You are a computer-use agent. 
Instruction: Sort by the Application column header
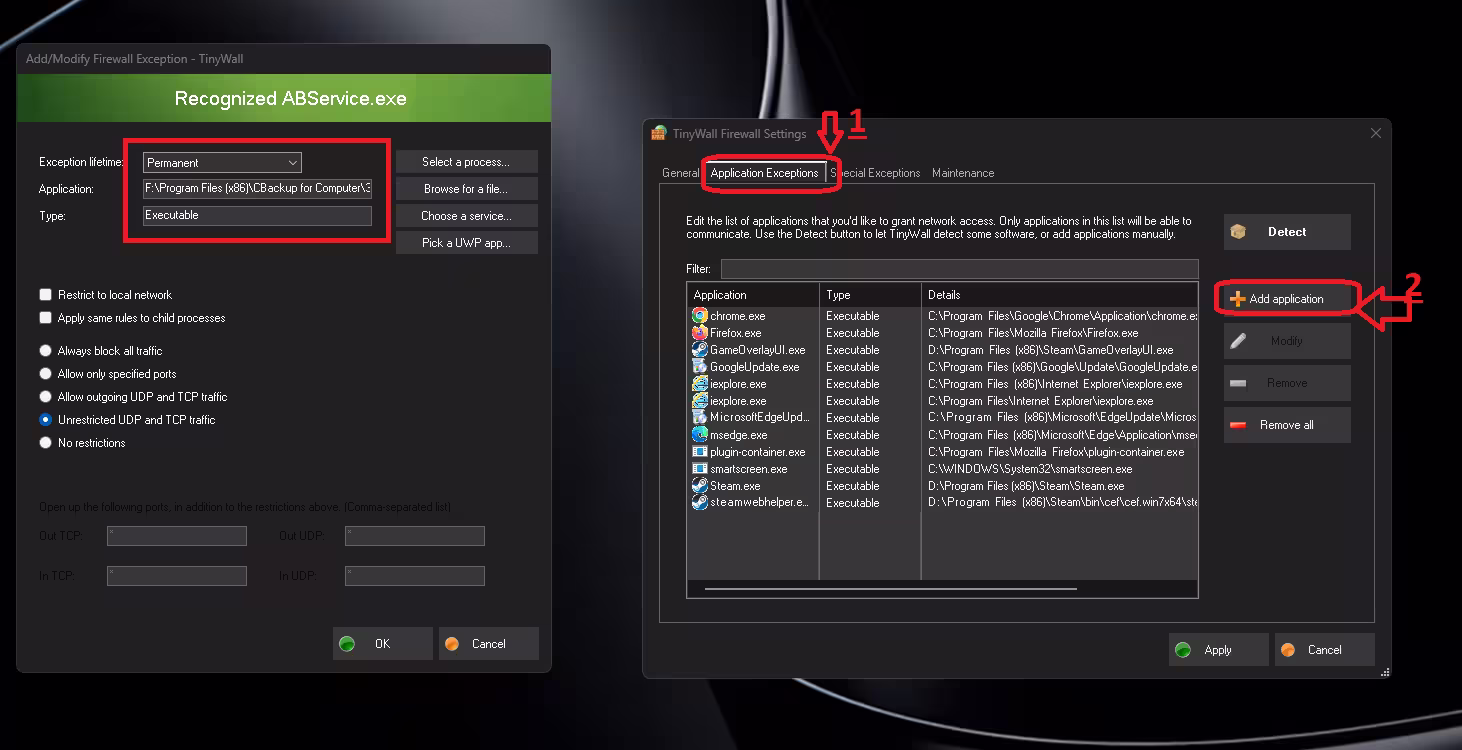[753, 295]
